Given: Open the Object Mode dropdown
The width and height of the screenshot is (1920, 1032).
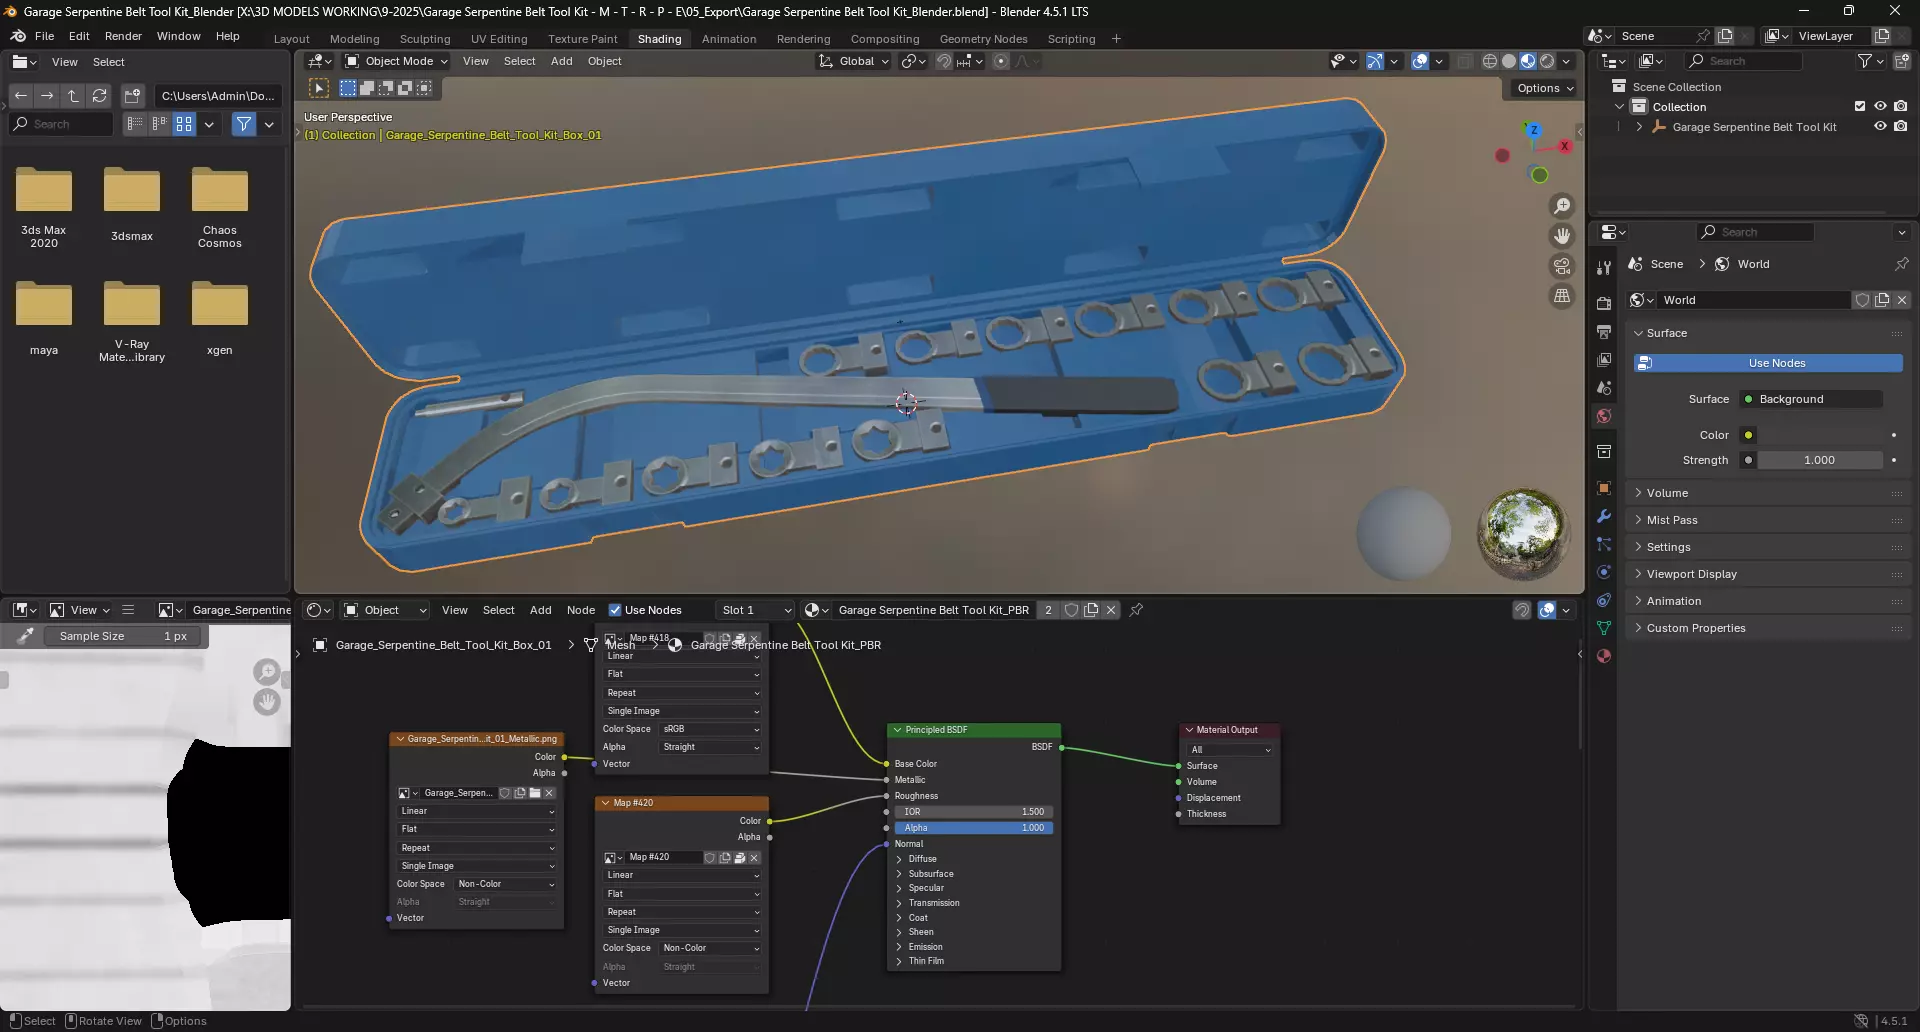Looking at the screenshot, I should point(396,61).
